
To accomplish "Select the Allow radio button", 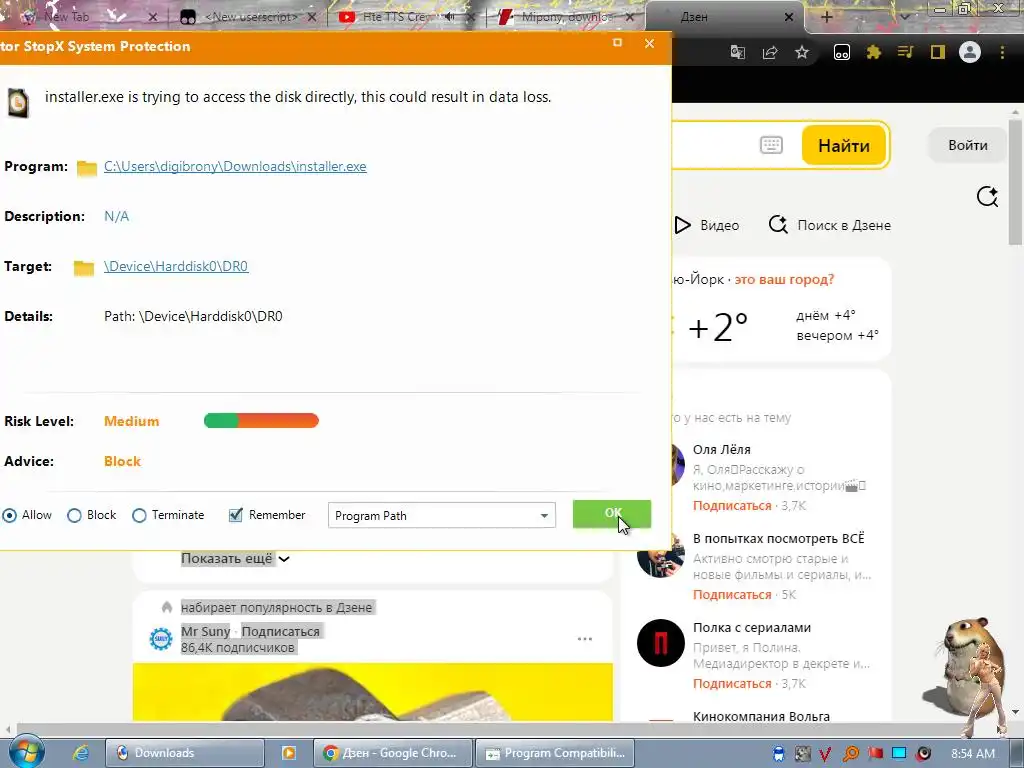I will coord(10,515).
